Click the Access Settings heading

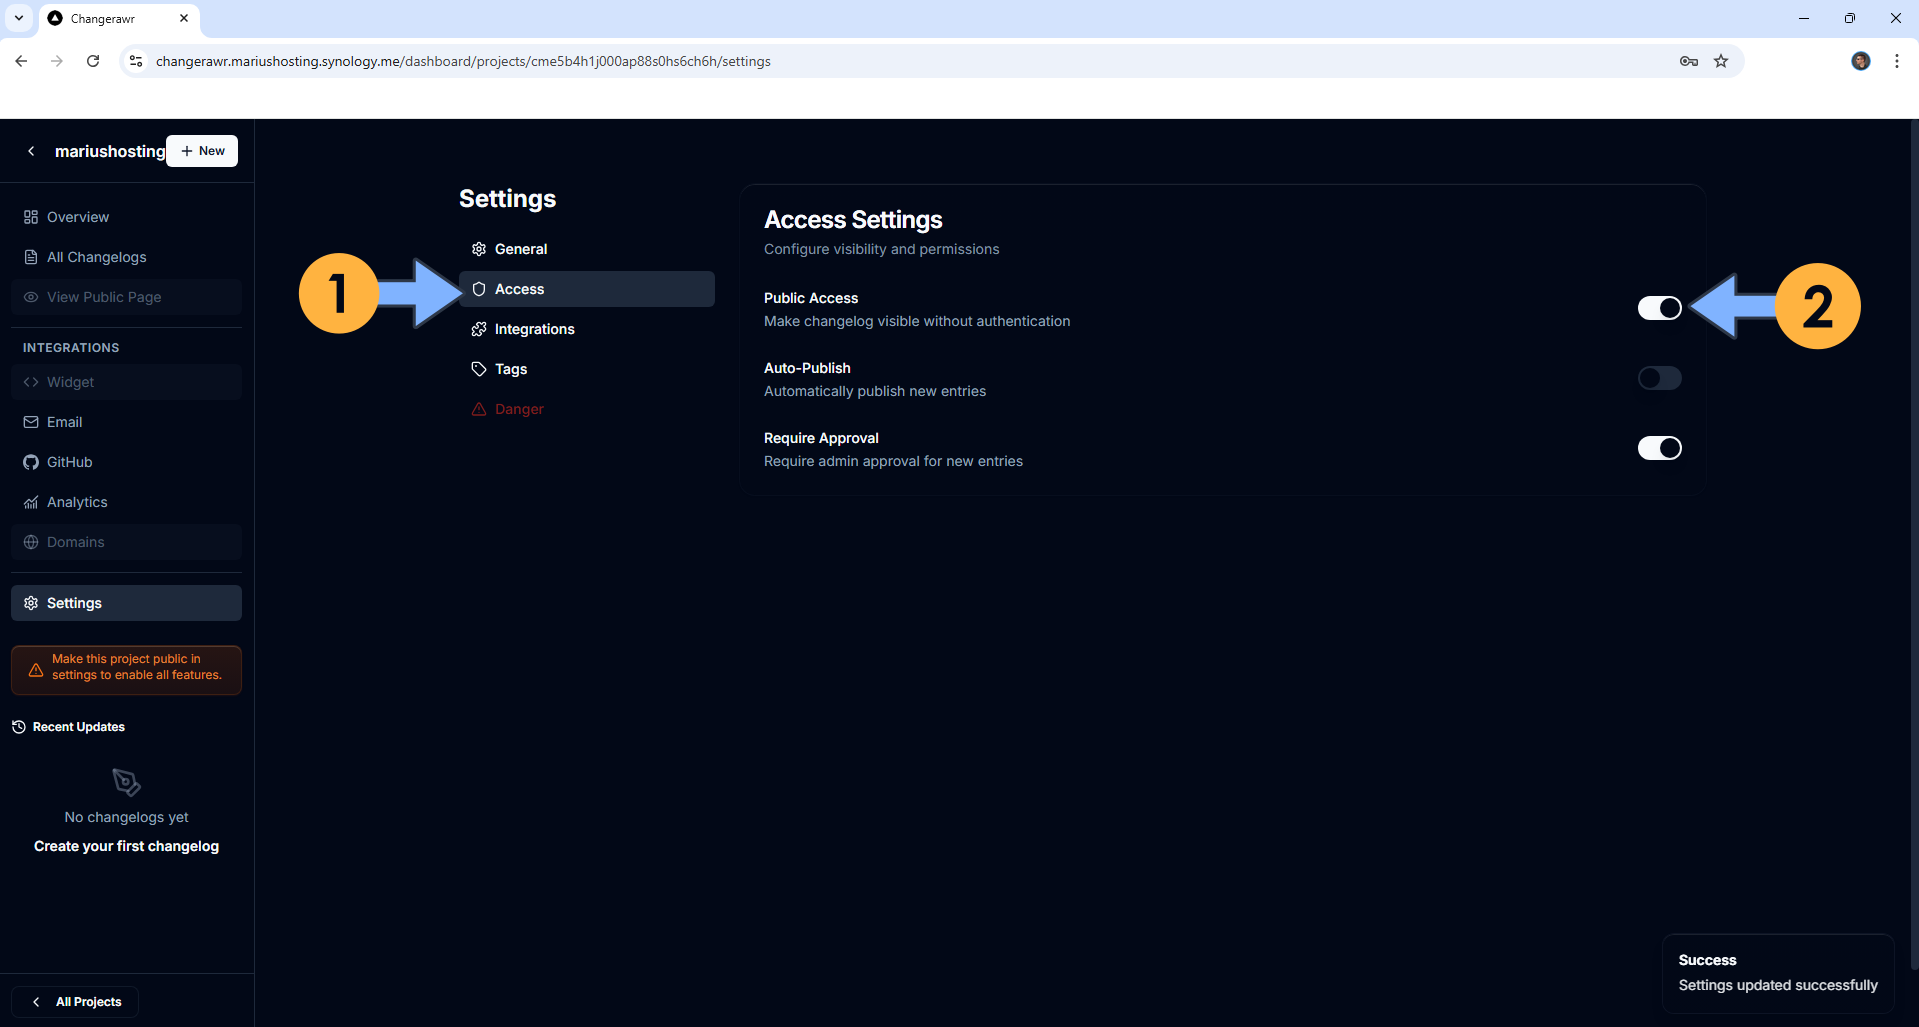click(x=853, y=220)
